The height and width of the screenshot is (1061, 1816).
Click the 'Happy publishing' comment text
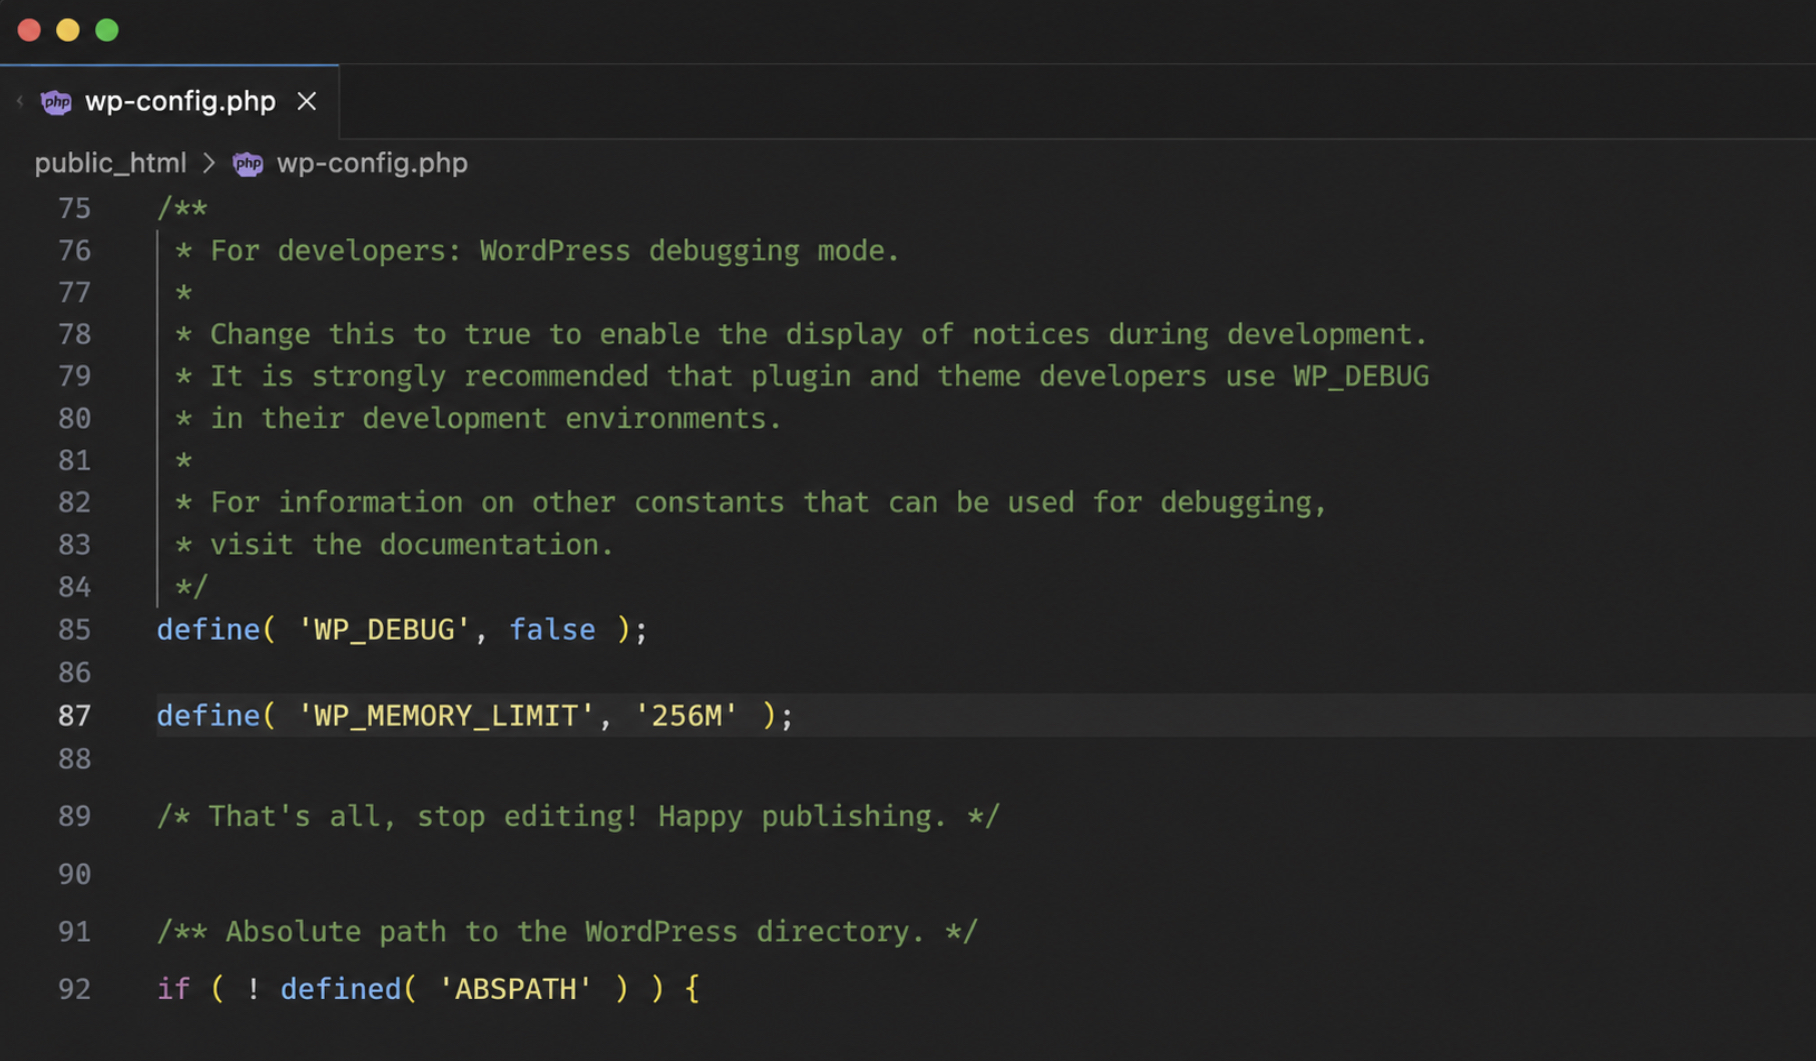click(801, 817)
